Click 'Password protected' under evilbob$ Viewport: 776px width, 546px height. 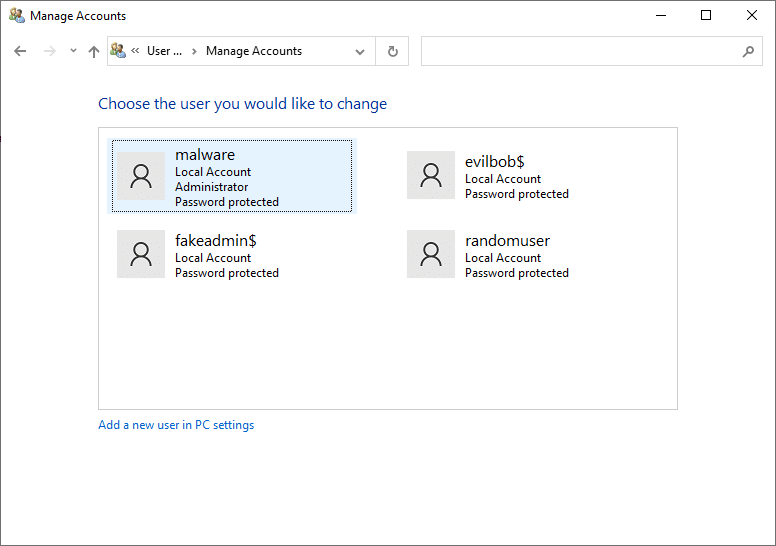517,194
